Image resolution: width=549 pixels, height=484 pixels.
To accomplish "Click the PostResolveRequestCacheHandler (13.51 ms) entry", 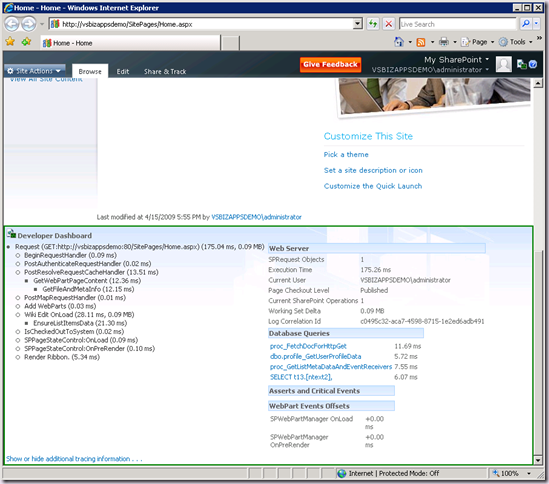I will pyautogui.click(x=91, y=272).
